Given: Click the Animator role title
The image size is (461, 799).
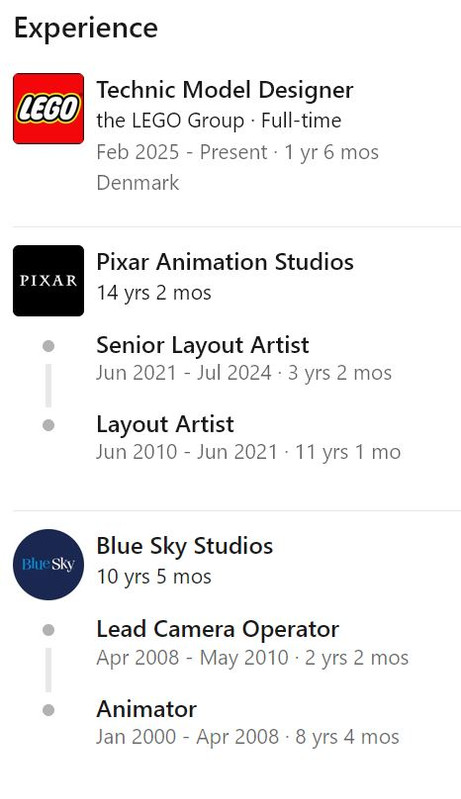Looking at the screenshot, I should click(x=147, y=709).
